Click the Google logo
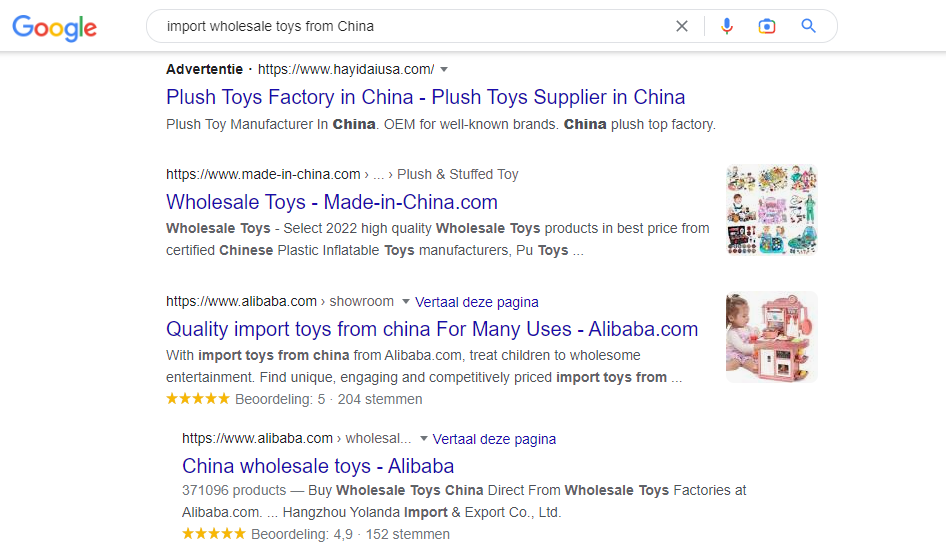 tap(54, 28)
